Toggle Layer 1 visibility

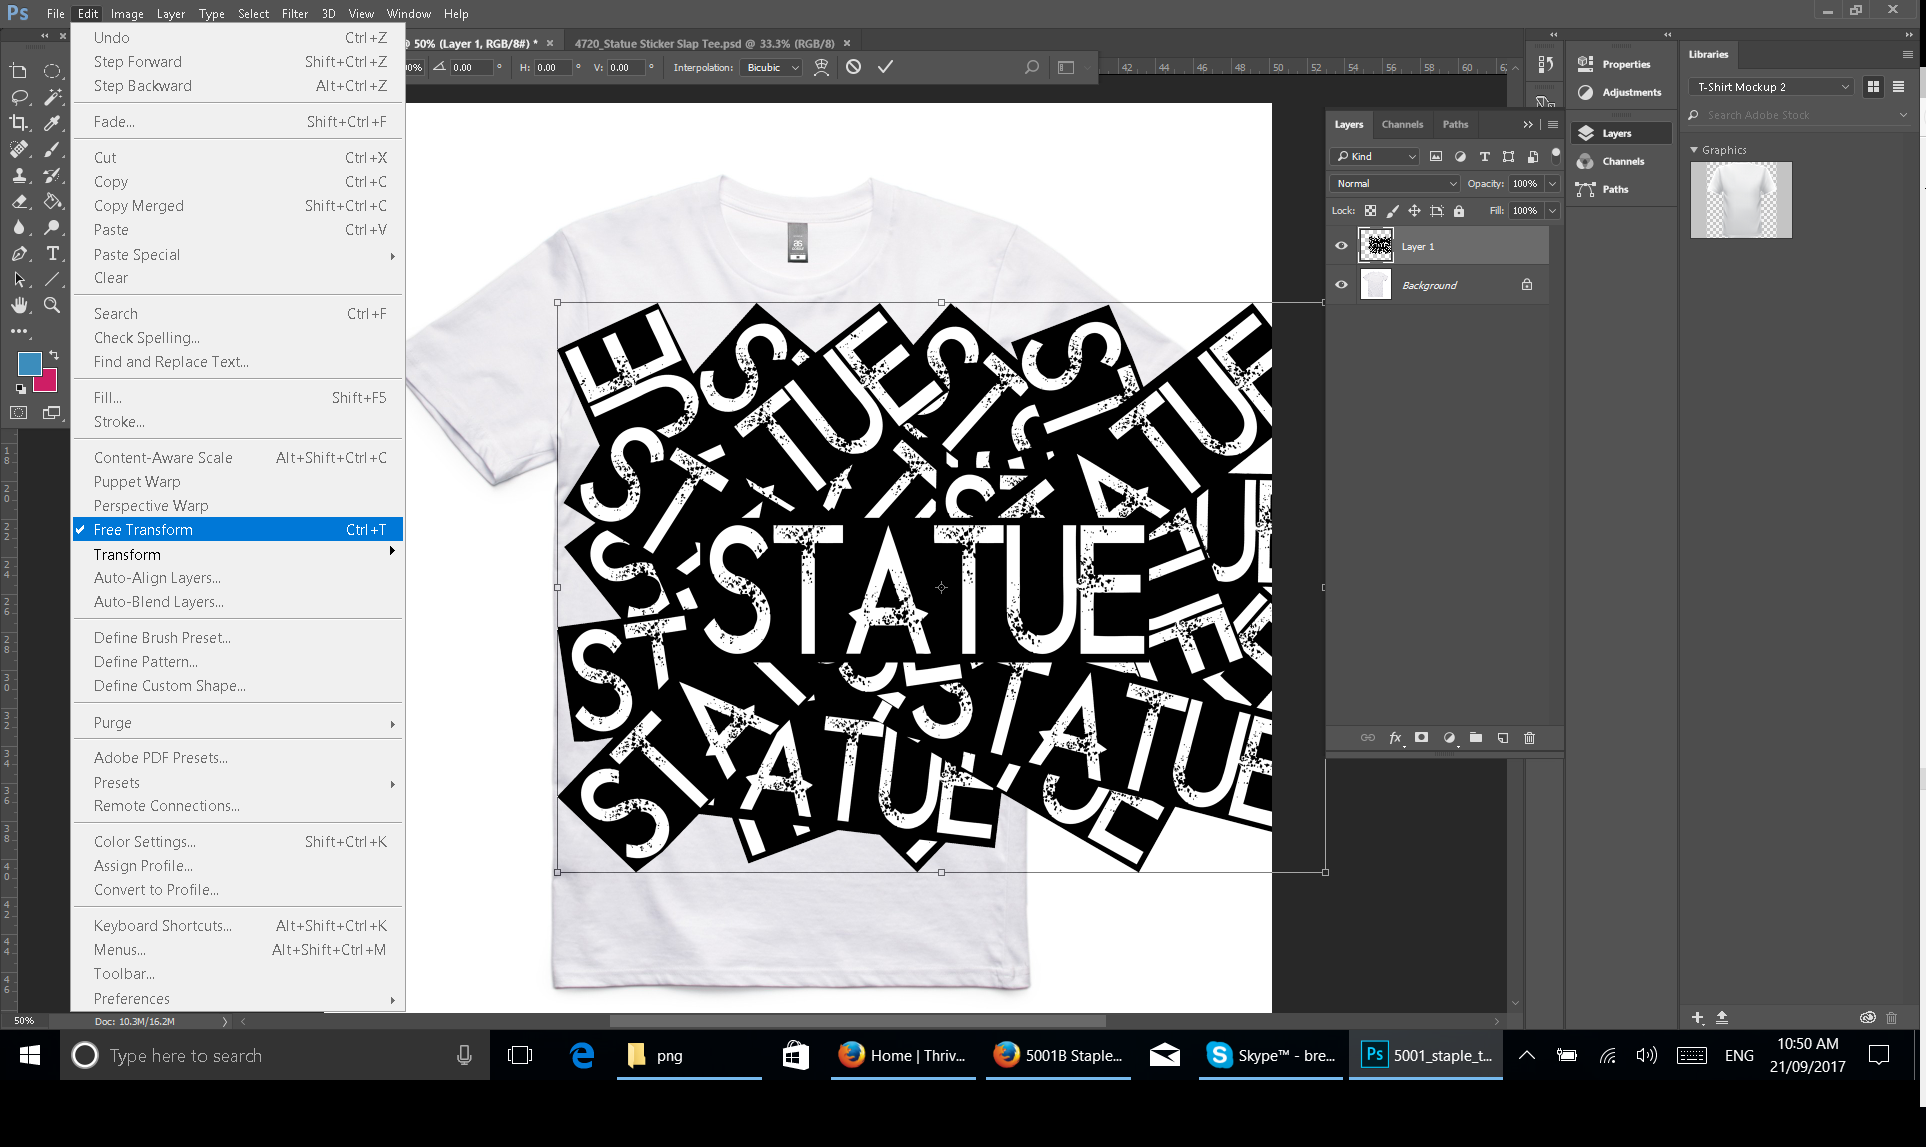coord(1341,245)
